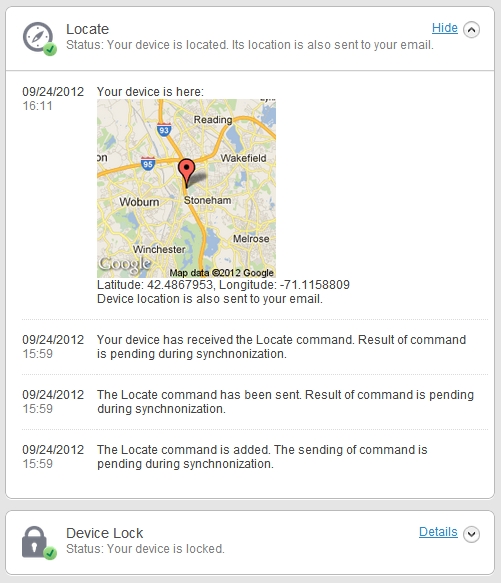The height and width of the screenshot is (583, 501).
Task: Open the Device Lock Details link
Action: point(438,532)
